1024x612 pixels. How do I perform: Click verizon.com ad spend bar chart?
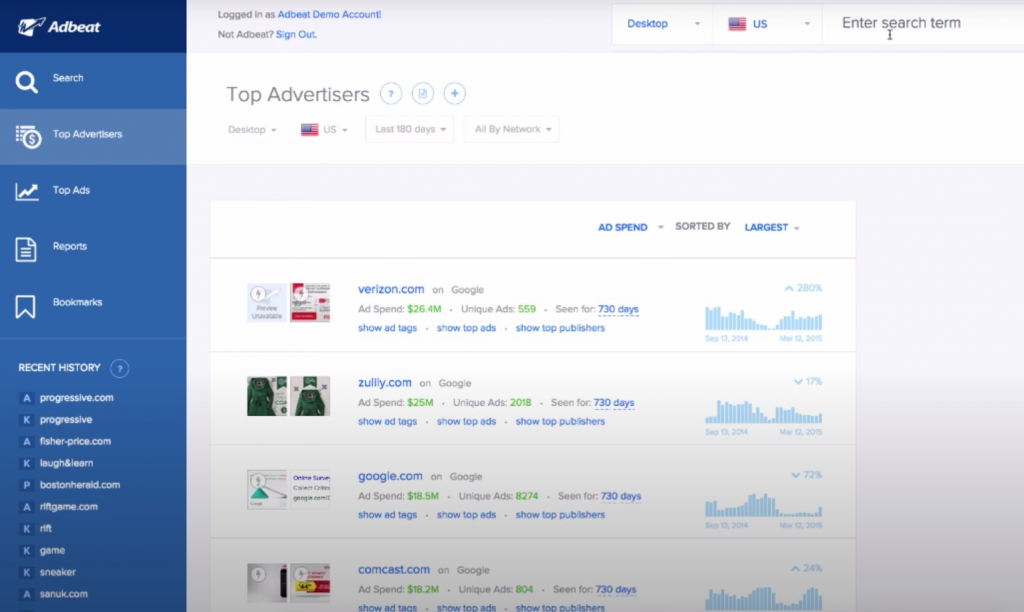pyautogui.click(x=763, y=318)
